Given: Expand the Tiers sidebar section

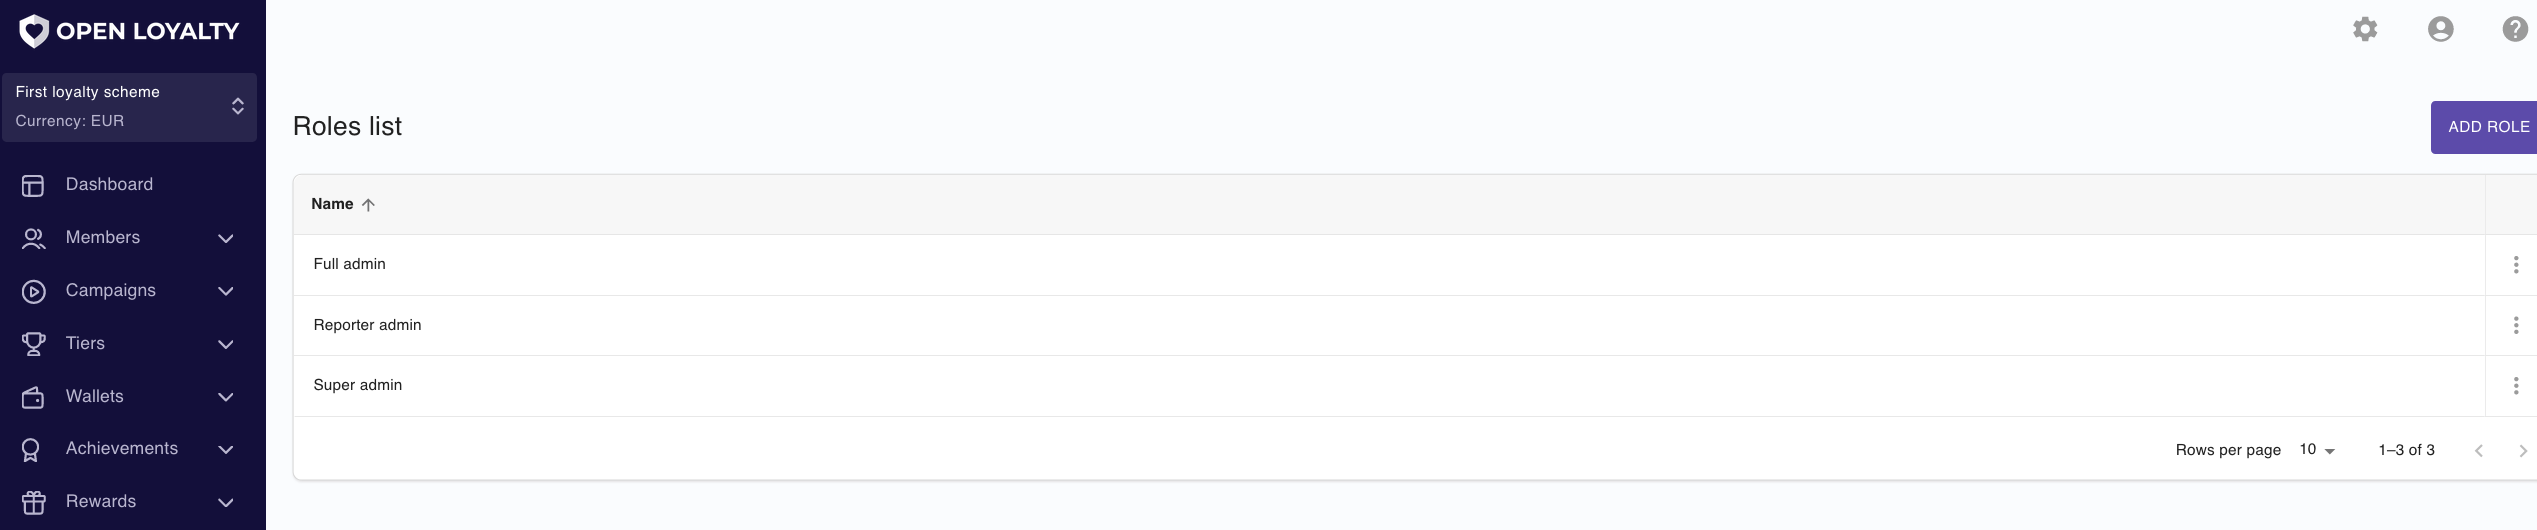Looking at the screenshot, I should pyautogui.click(x=128, y=343).
